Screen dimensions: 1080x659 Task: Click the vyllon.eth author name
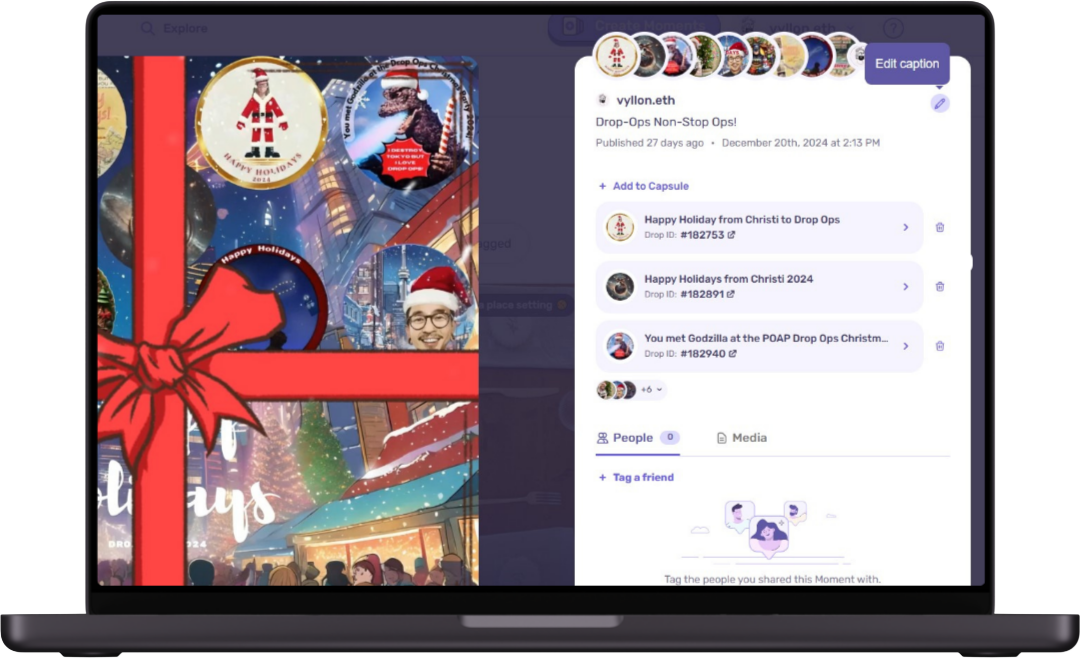click(648, 100)
